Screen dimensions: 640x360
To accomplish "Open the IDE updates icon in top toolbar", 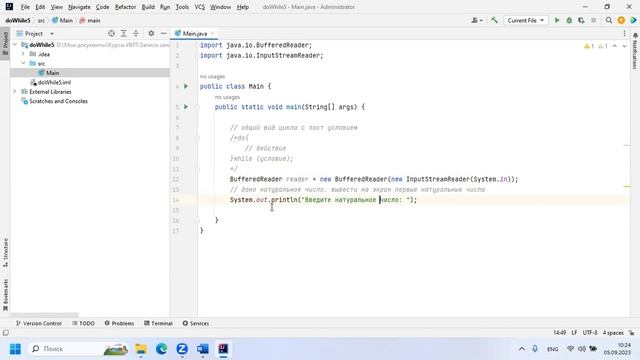I will (x=621, y=20).
